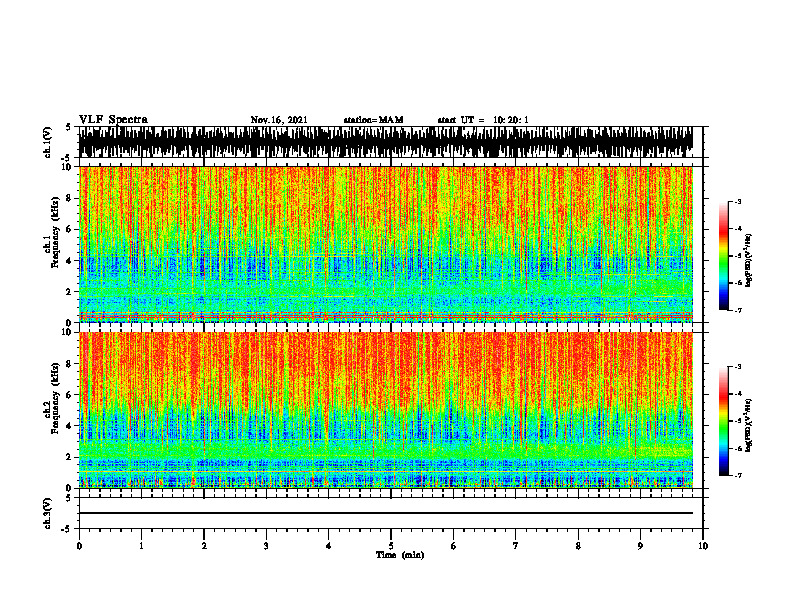Image resolution: width=792 pixels, height=612 pixels.
Task: Click the "-3" tick on ch.2 colorbar
Action: point(737,367)
